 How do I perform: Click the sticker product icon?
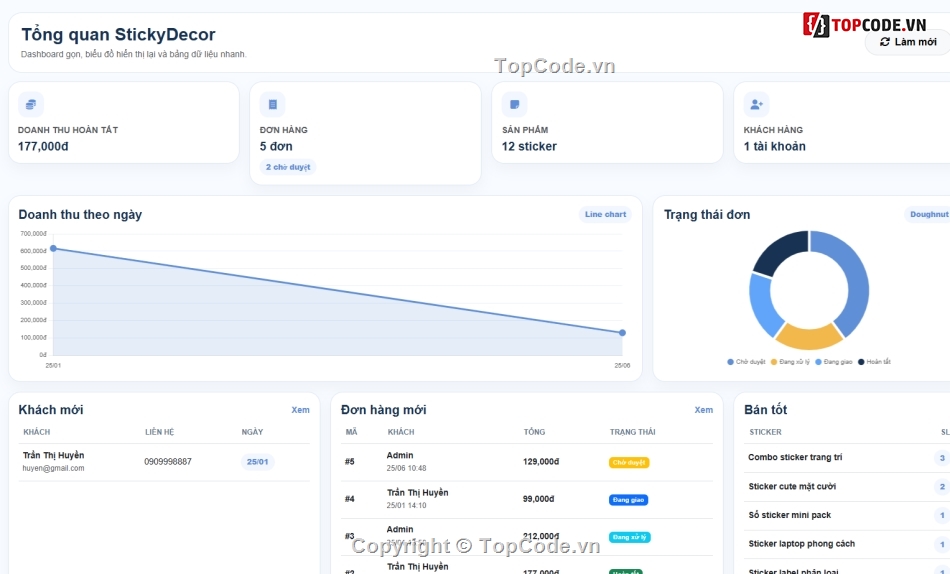[514, 105]
